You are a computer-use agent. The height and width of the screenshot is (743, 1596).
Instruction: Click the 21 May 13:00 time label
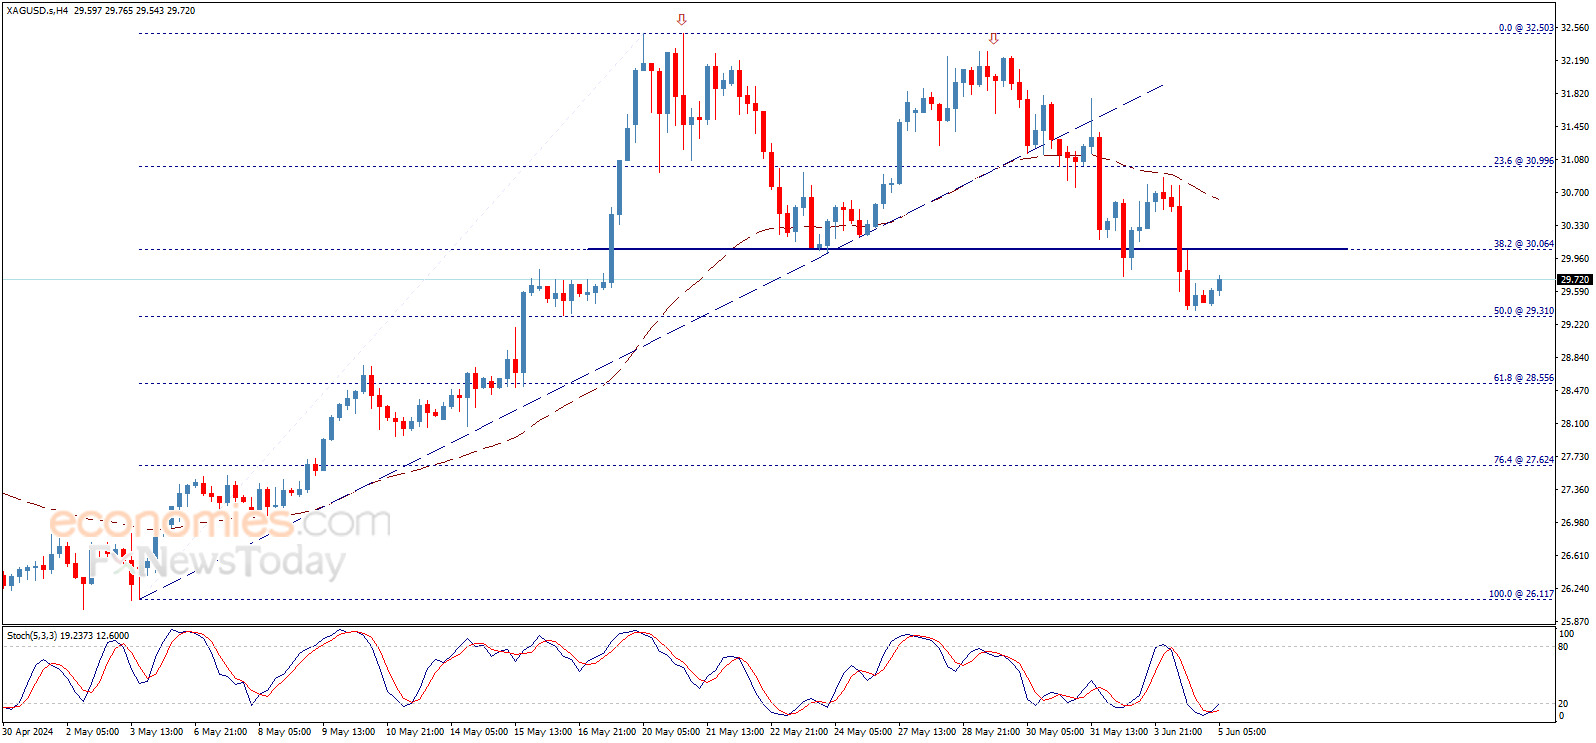(735, 732)
